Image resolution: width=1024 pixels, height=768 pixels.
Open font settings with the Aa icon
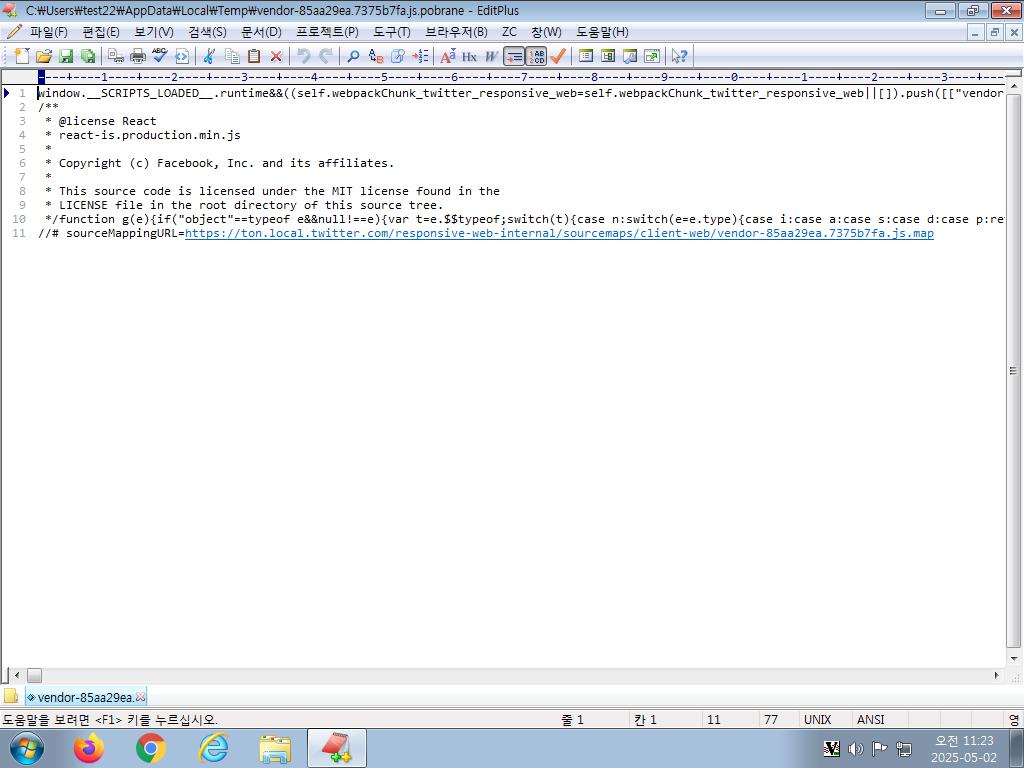448,56
